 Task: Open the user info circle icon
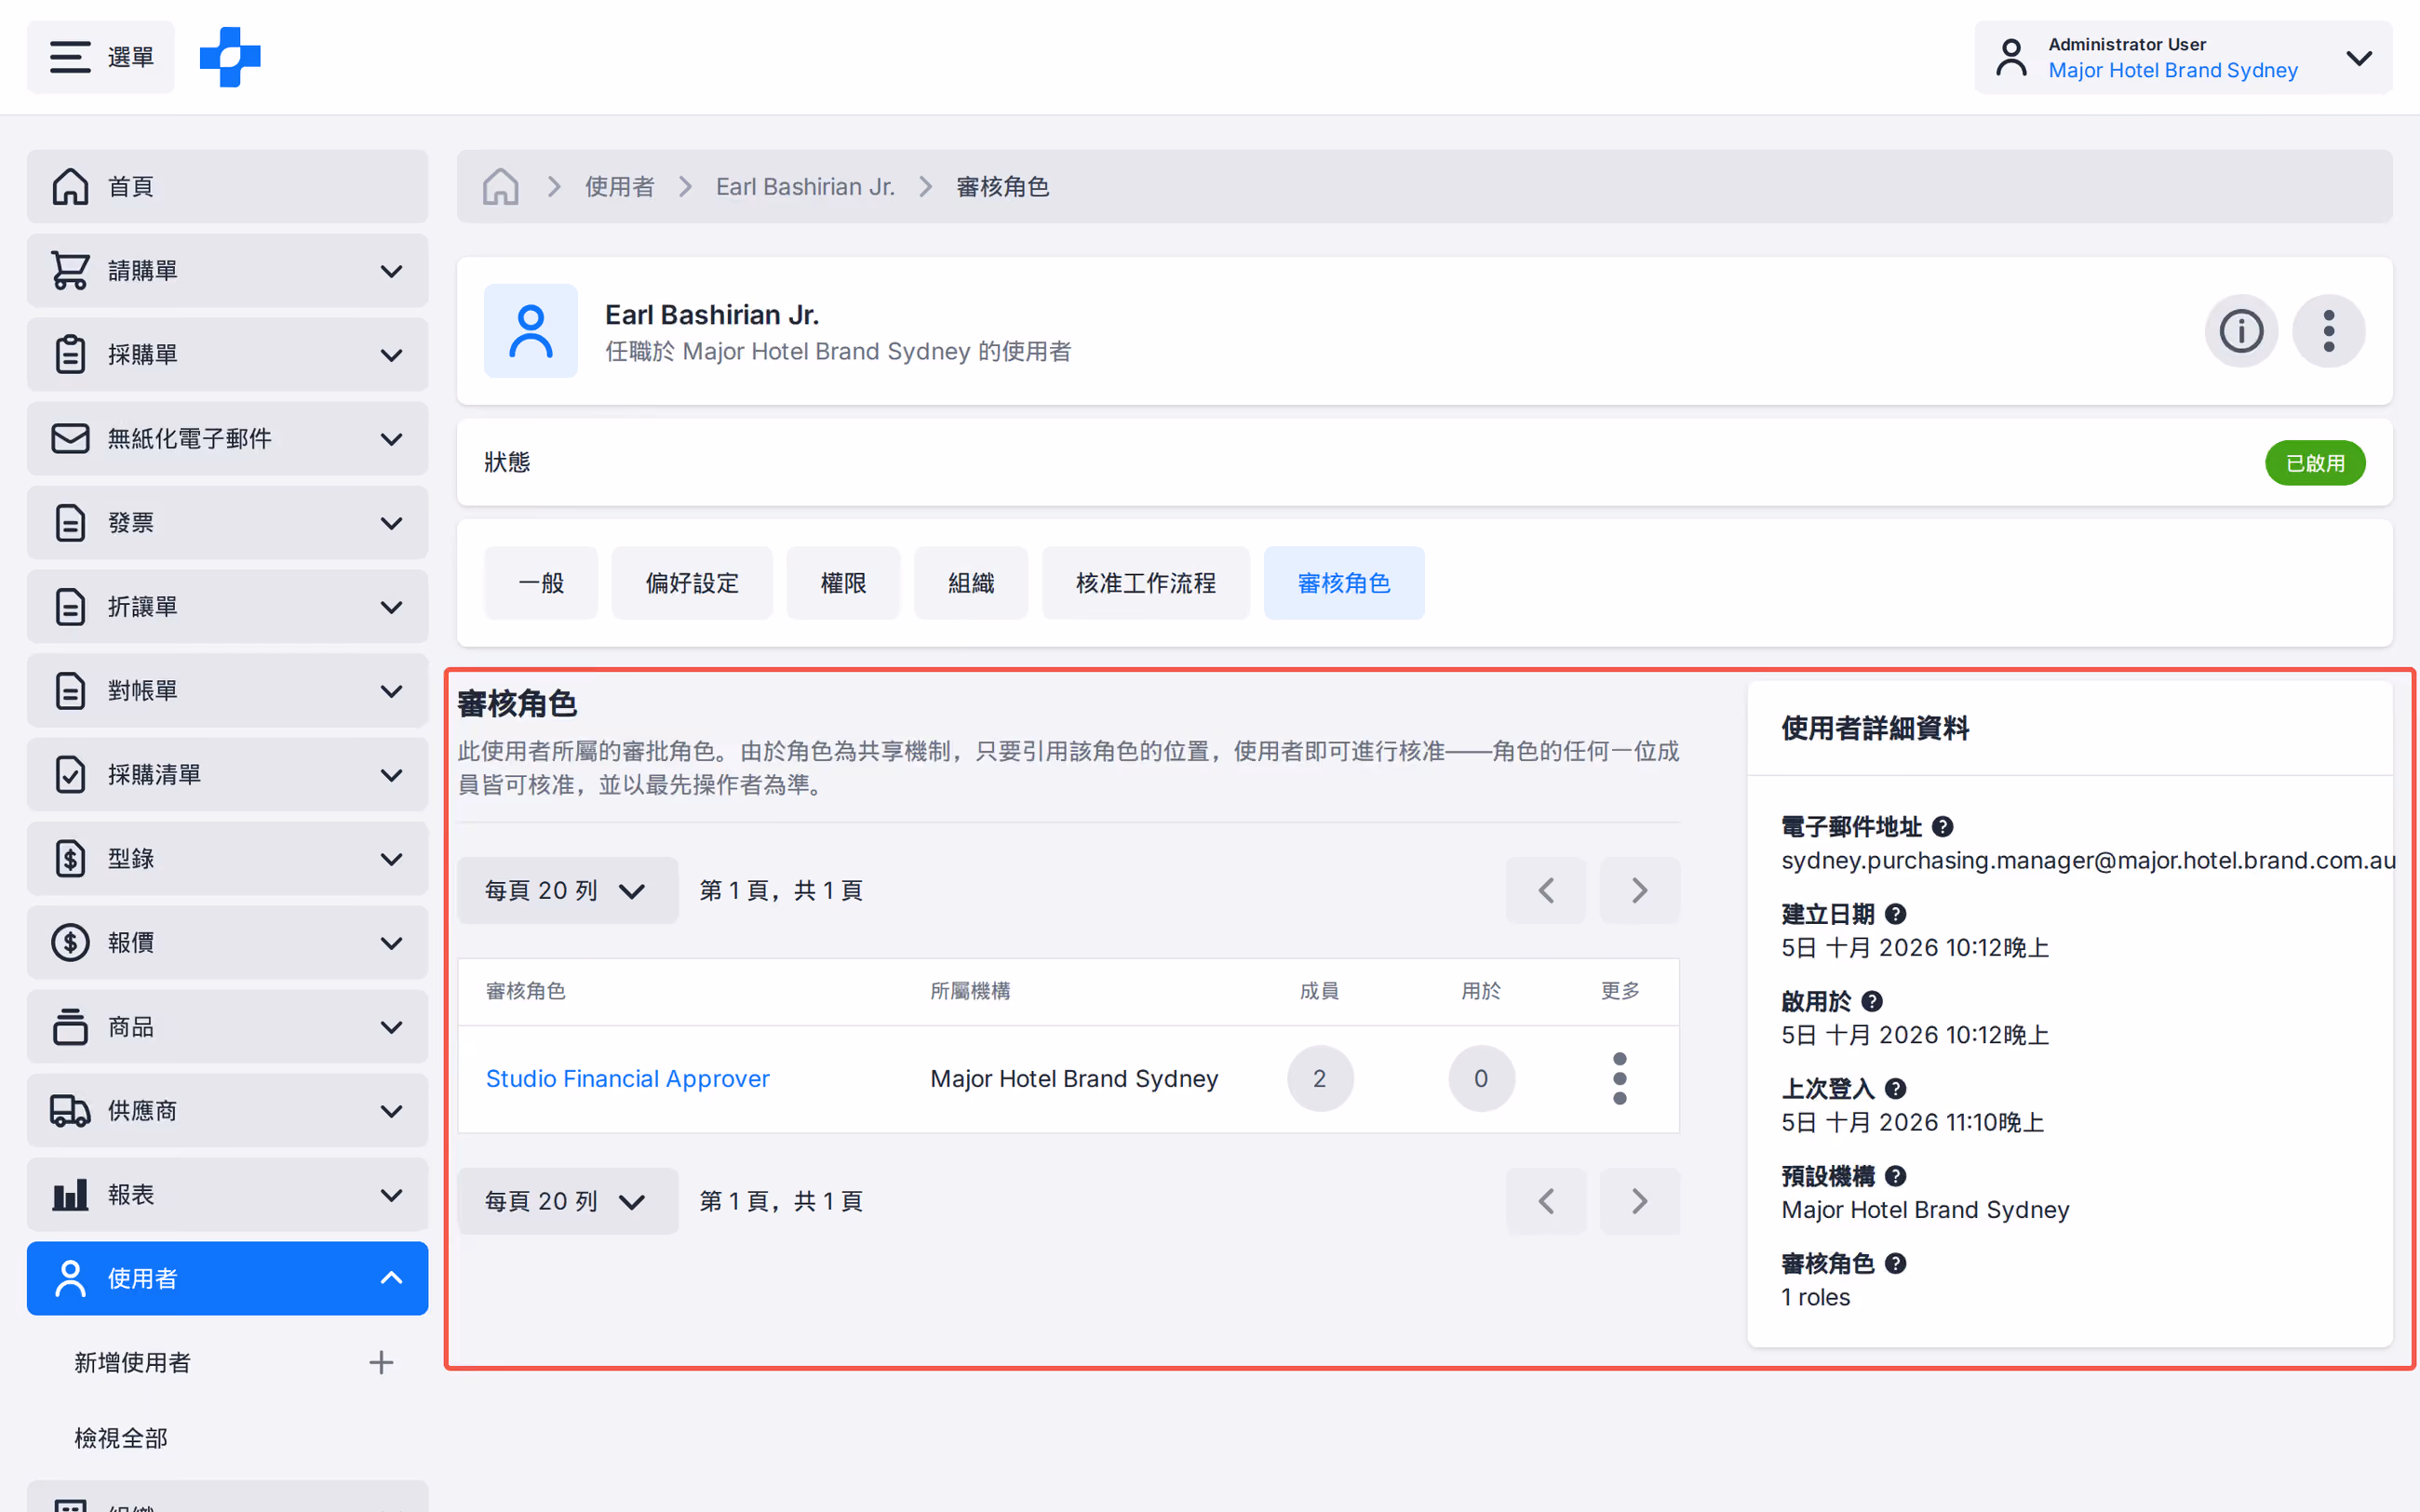pyautogui.click(x=2241, y=331)
